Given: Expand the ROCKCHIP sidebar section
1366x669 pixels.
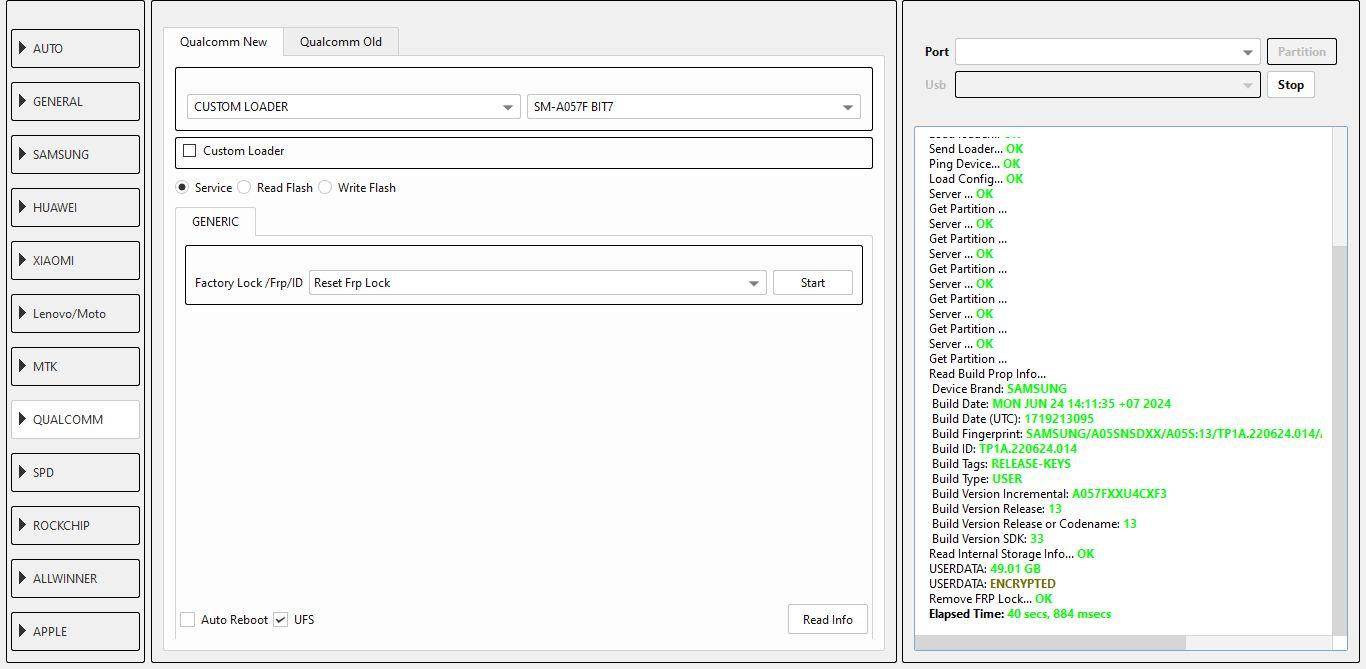Looking at the screenshot, I should click(75, 526).
